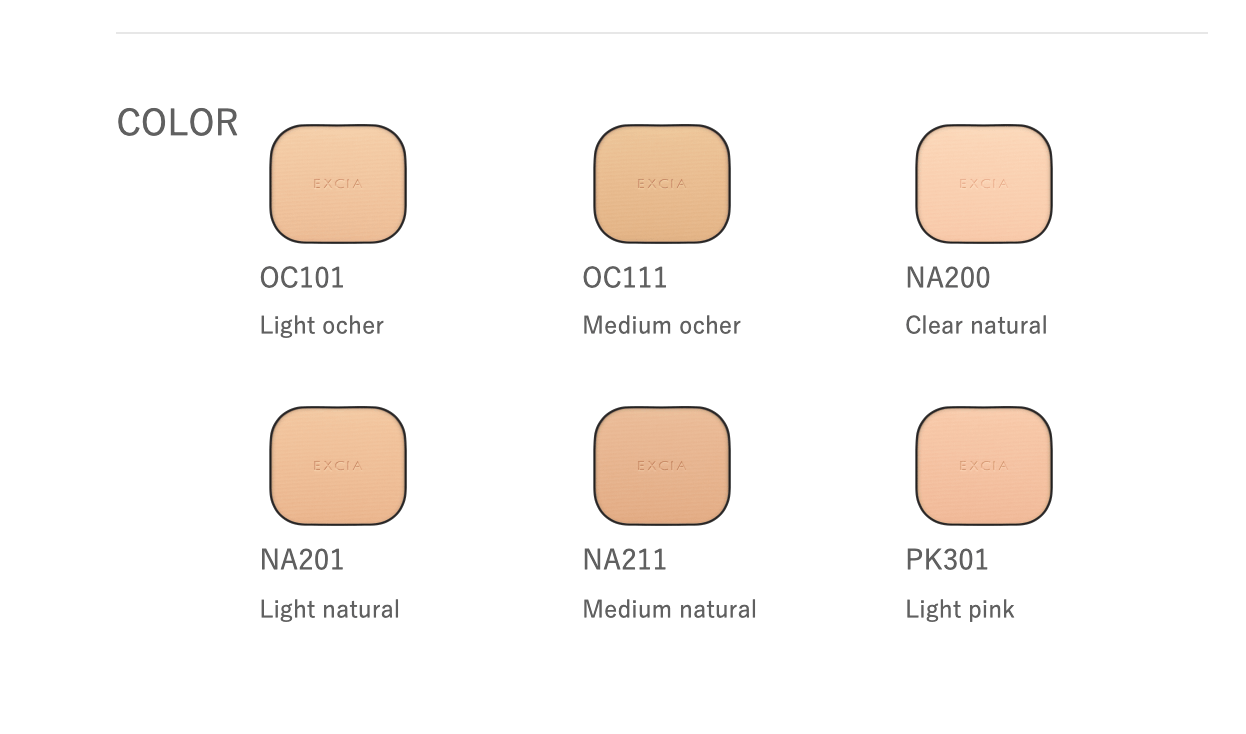Image resolution: width=1246 pixels, height=734 pixels.
Task: Choose the OC111 Medium ocher swatch
Action: tap(661, 184)
